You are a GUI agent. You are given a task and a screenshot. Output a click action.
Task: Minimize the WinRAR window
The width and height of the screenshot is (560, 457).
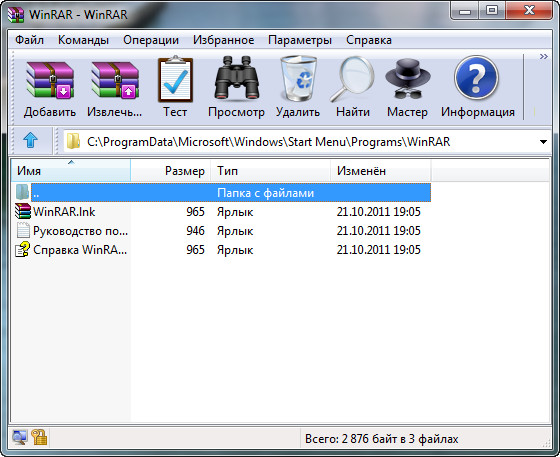(x=465, y=11)
